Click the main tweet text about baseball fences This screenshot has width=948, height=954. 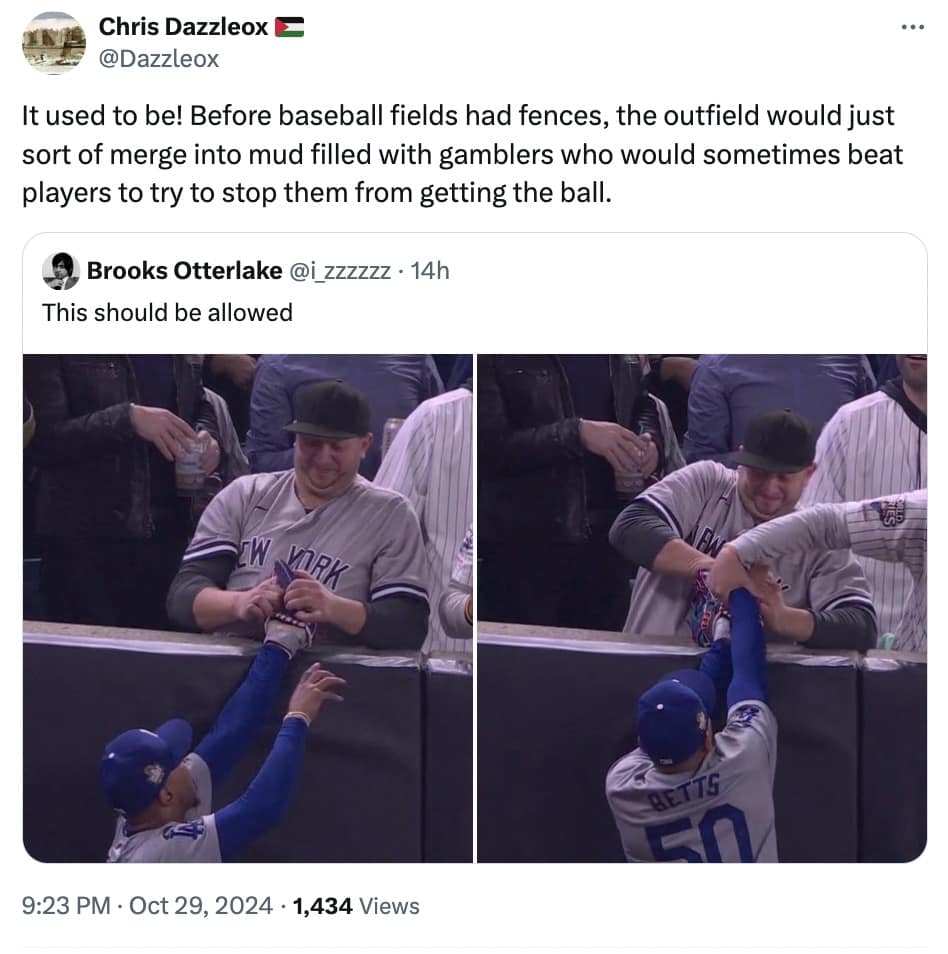[x=462, y=154]
